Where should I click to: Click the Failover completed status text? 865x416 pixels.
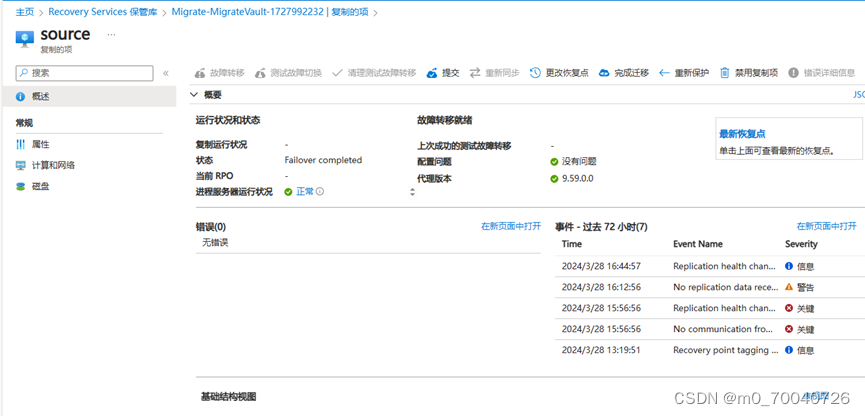coord(323,160)
